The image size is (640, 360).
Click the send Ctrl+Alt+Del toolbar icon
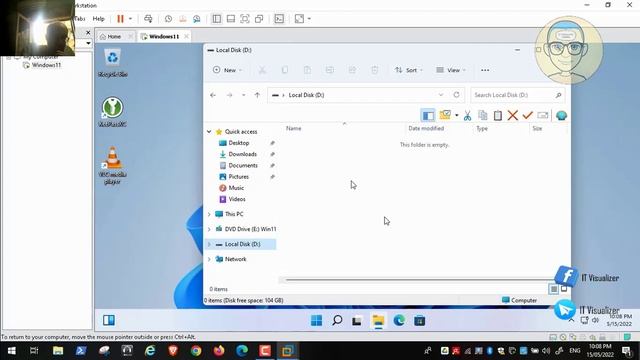click(x=148, y=19)
